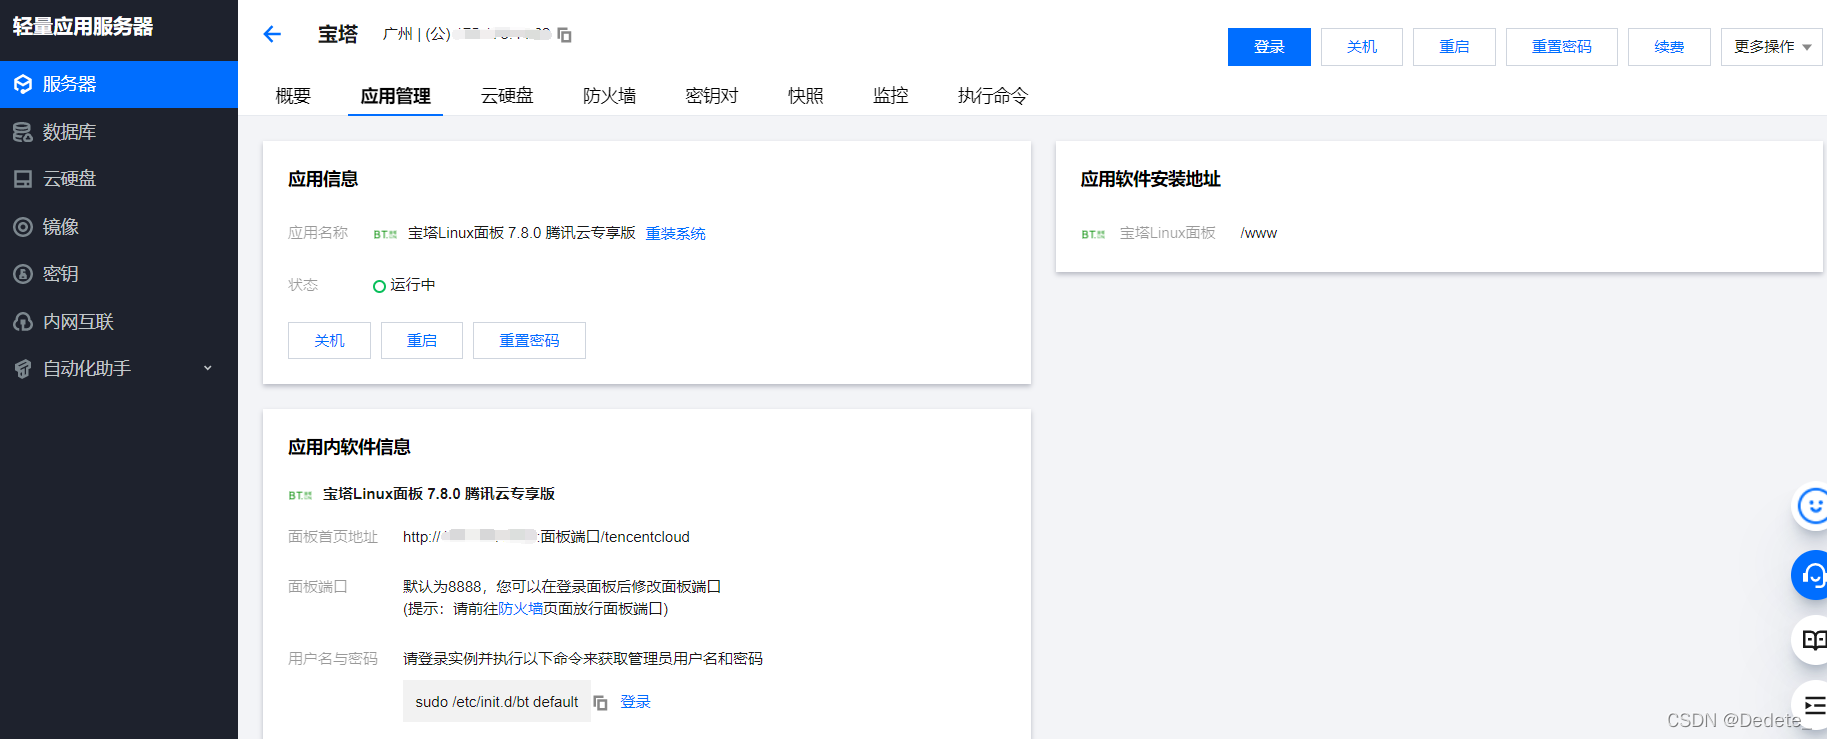Click BT logo beside 应用名称
Screen dimensions: 1827x739
pyautogui.click(x=385, y=234)
